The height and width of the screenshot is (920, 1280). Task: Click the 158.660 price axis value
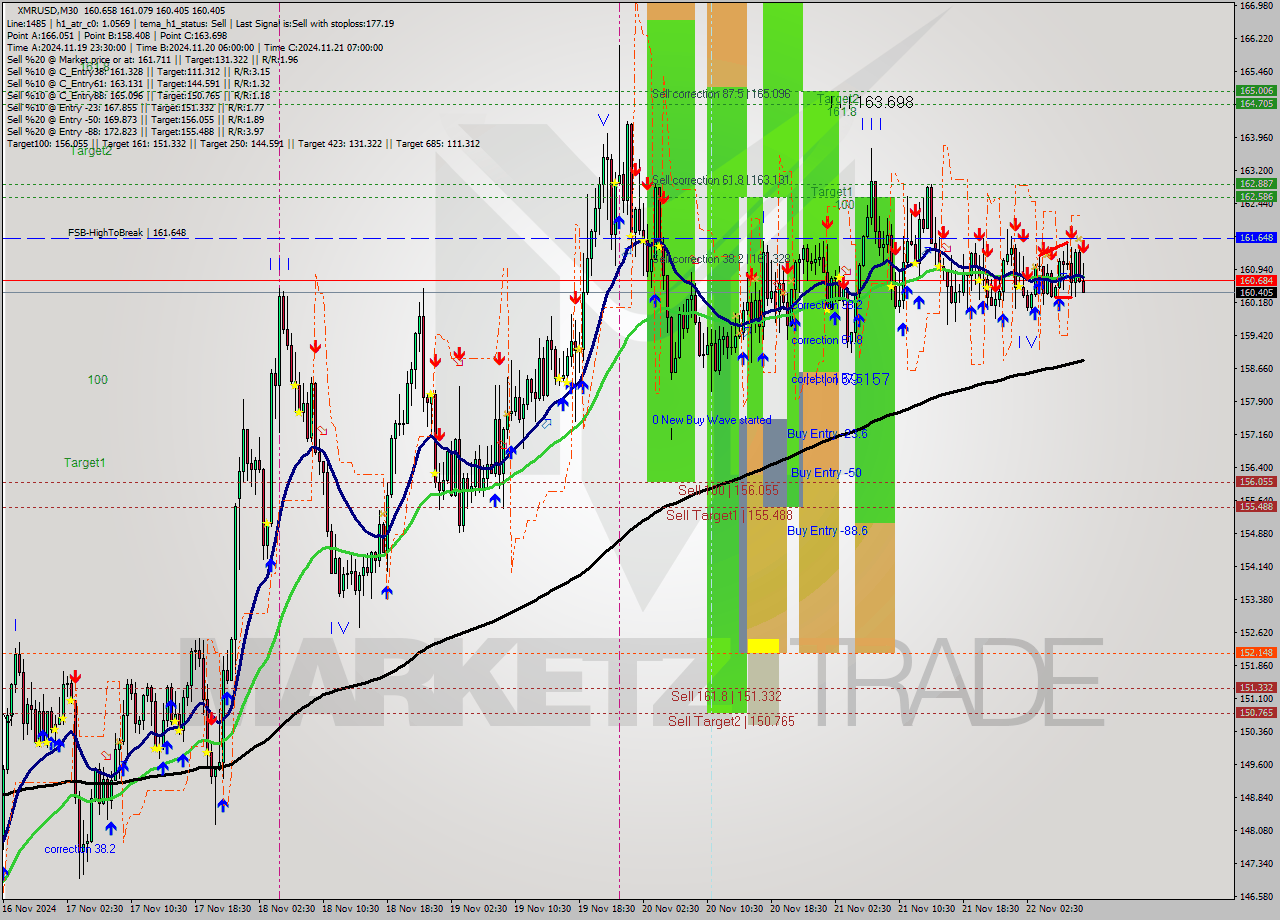[1256, 369]
